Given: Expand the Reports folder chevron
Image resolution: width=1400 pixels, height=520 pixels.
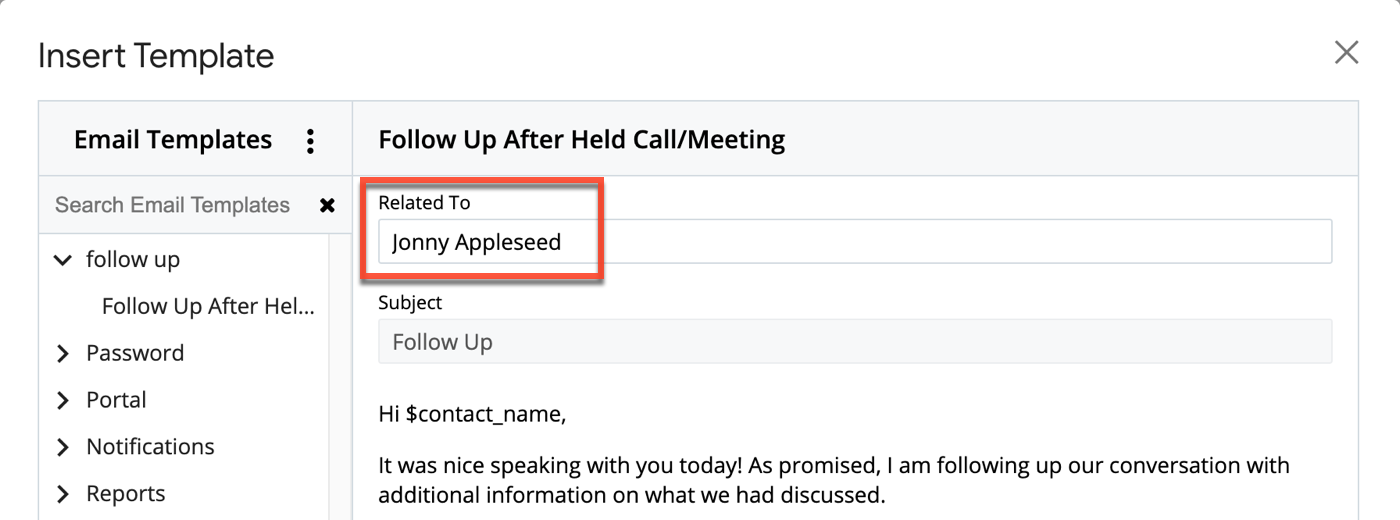Looking at the screenshot, I should coord(63,494).
